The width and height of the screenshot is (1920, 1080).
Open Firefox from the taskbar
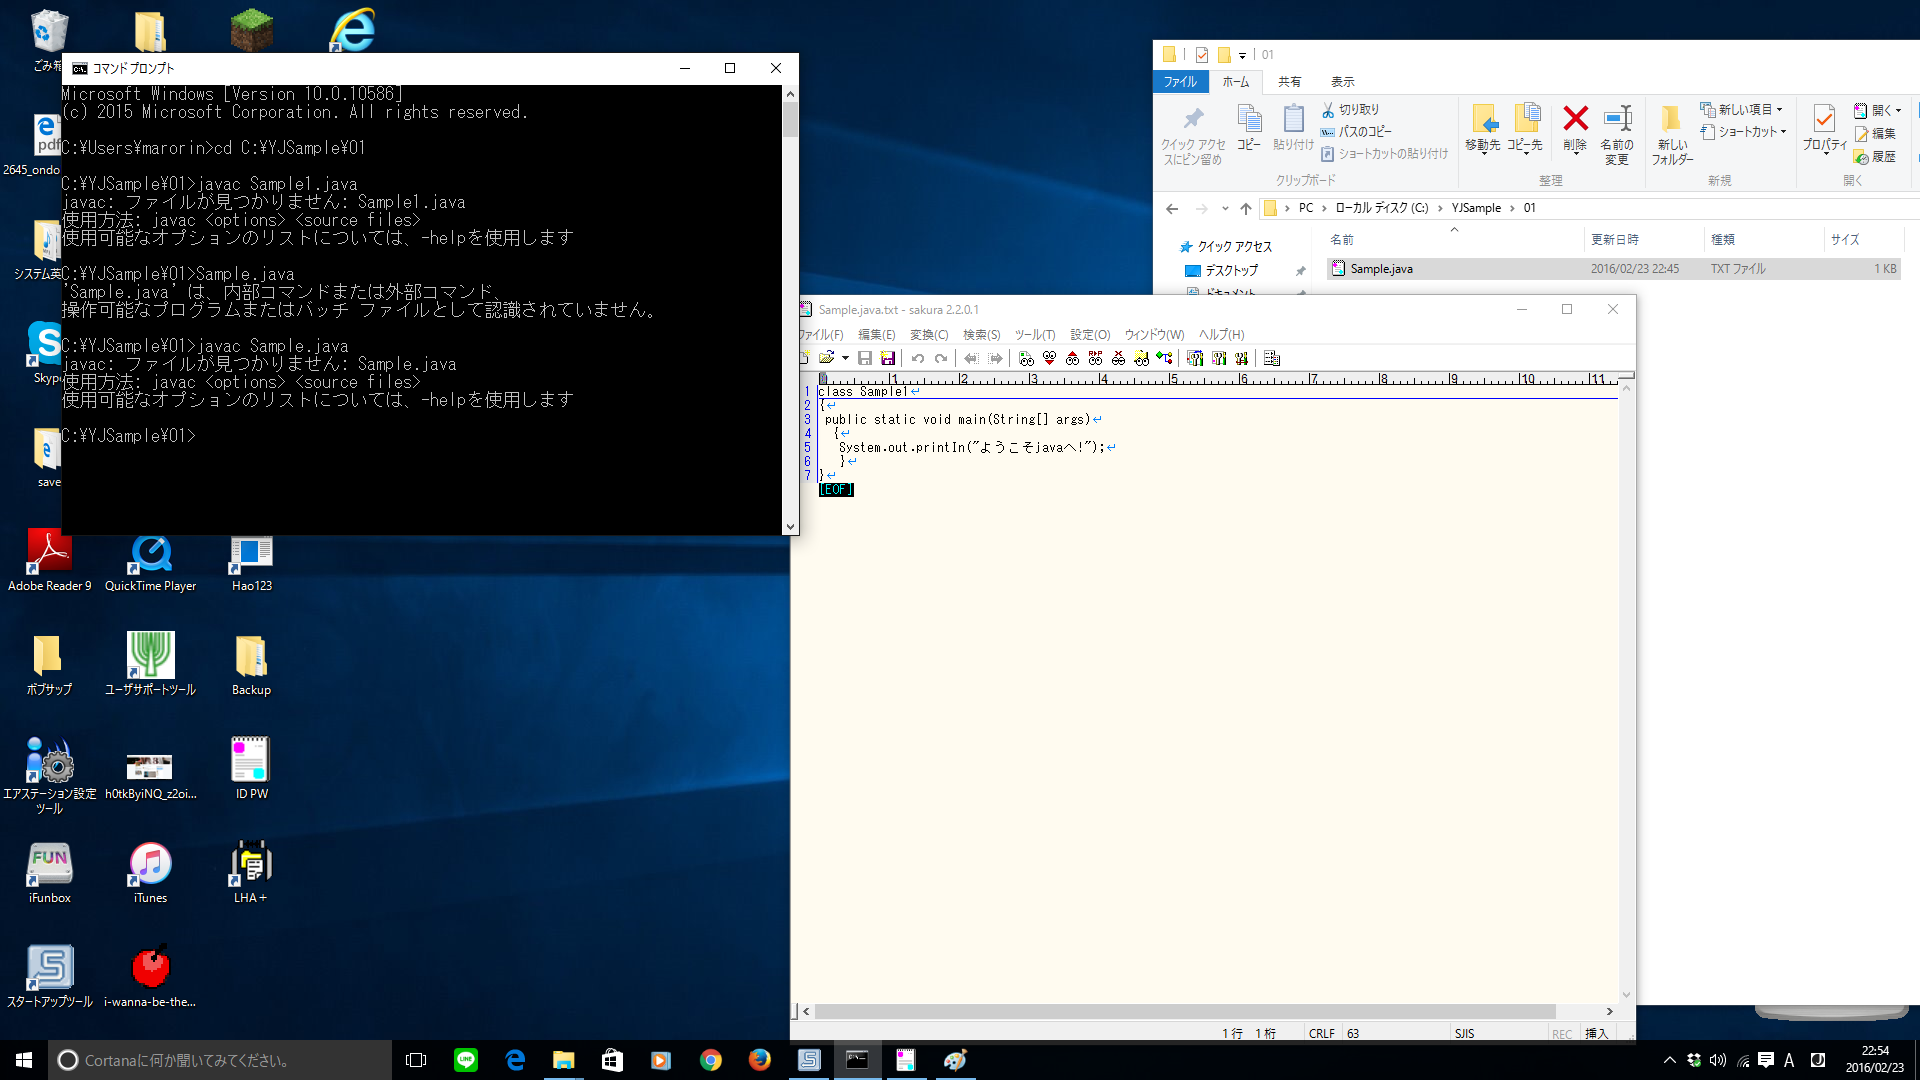760,1060
